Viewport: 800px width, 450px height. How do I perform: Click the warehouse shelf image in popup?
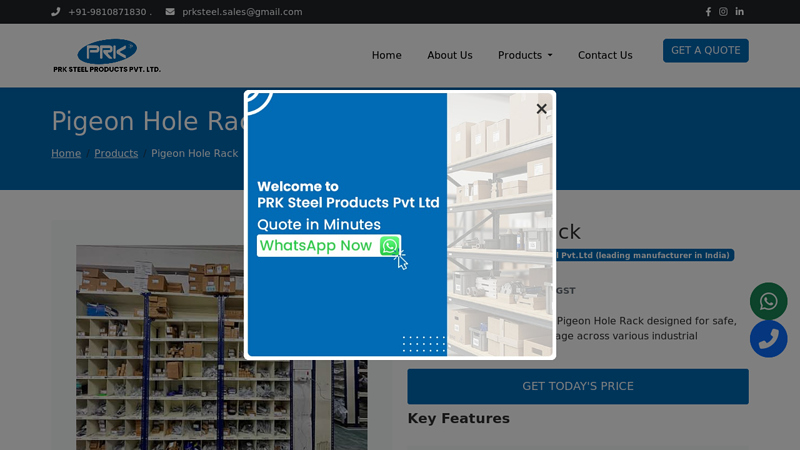pyautogui.click(x=499, y=224)
